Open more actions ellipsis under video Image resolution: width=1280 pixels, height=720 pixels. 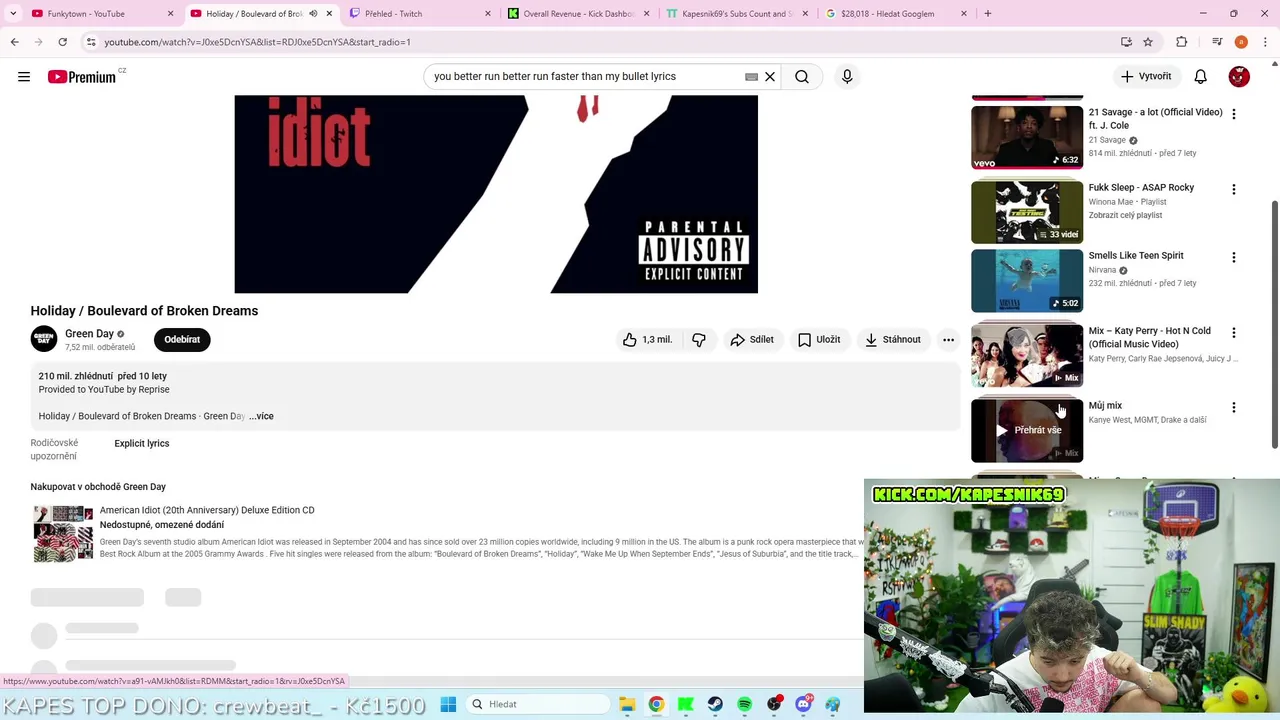pyautogui.click(x=948, y=340)
